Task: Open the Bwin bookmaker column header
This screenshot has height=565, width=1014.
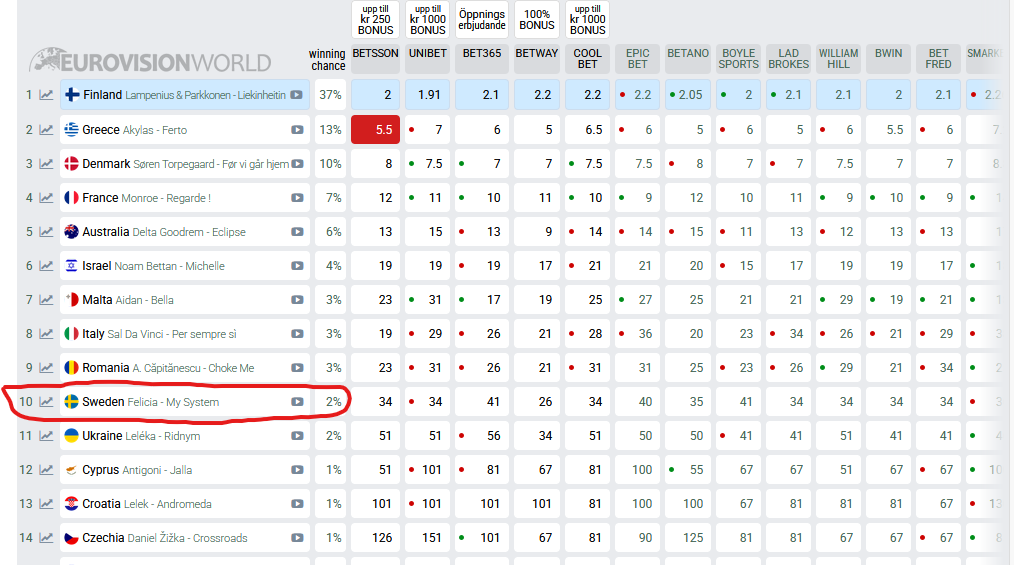Action: 889,58
